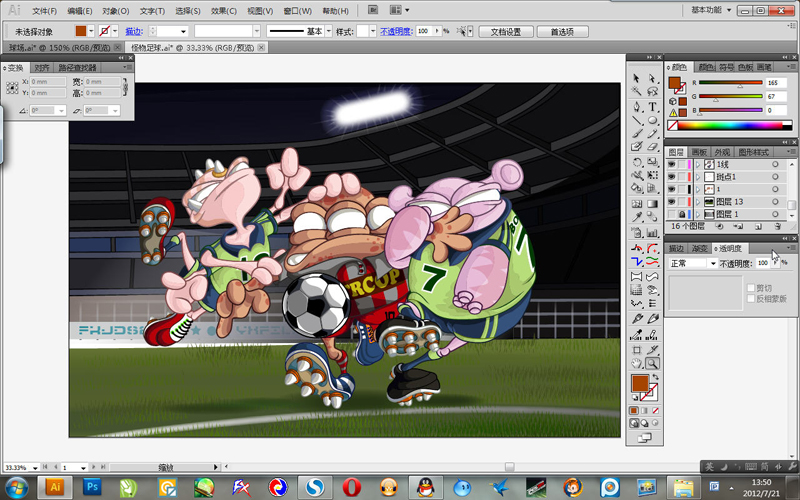Open the 样式 style dropdown
800x500 pixels.
pyautogui.click(x=373, y=31)
